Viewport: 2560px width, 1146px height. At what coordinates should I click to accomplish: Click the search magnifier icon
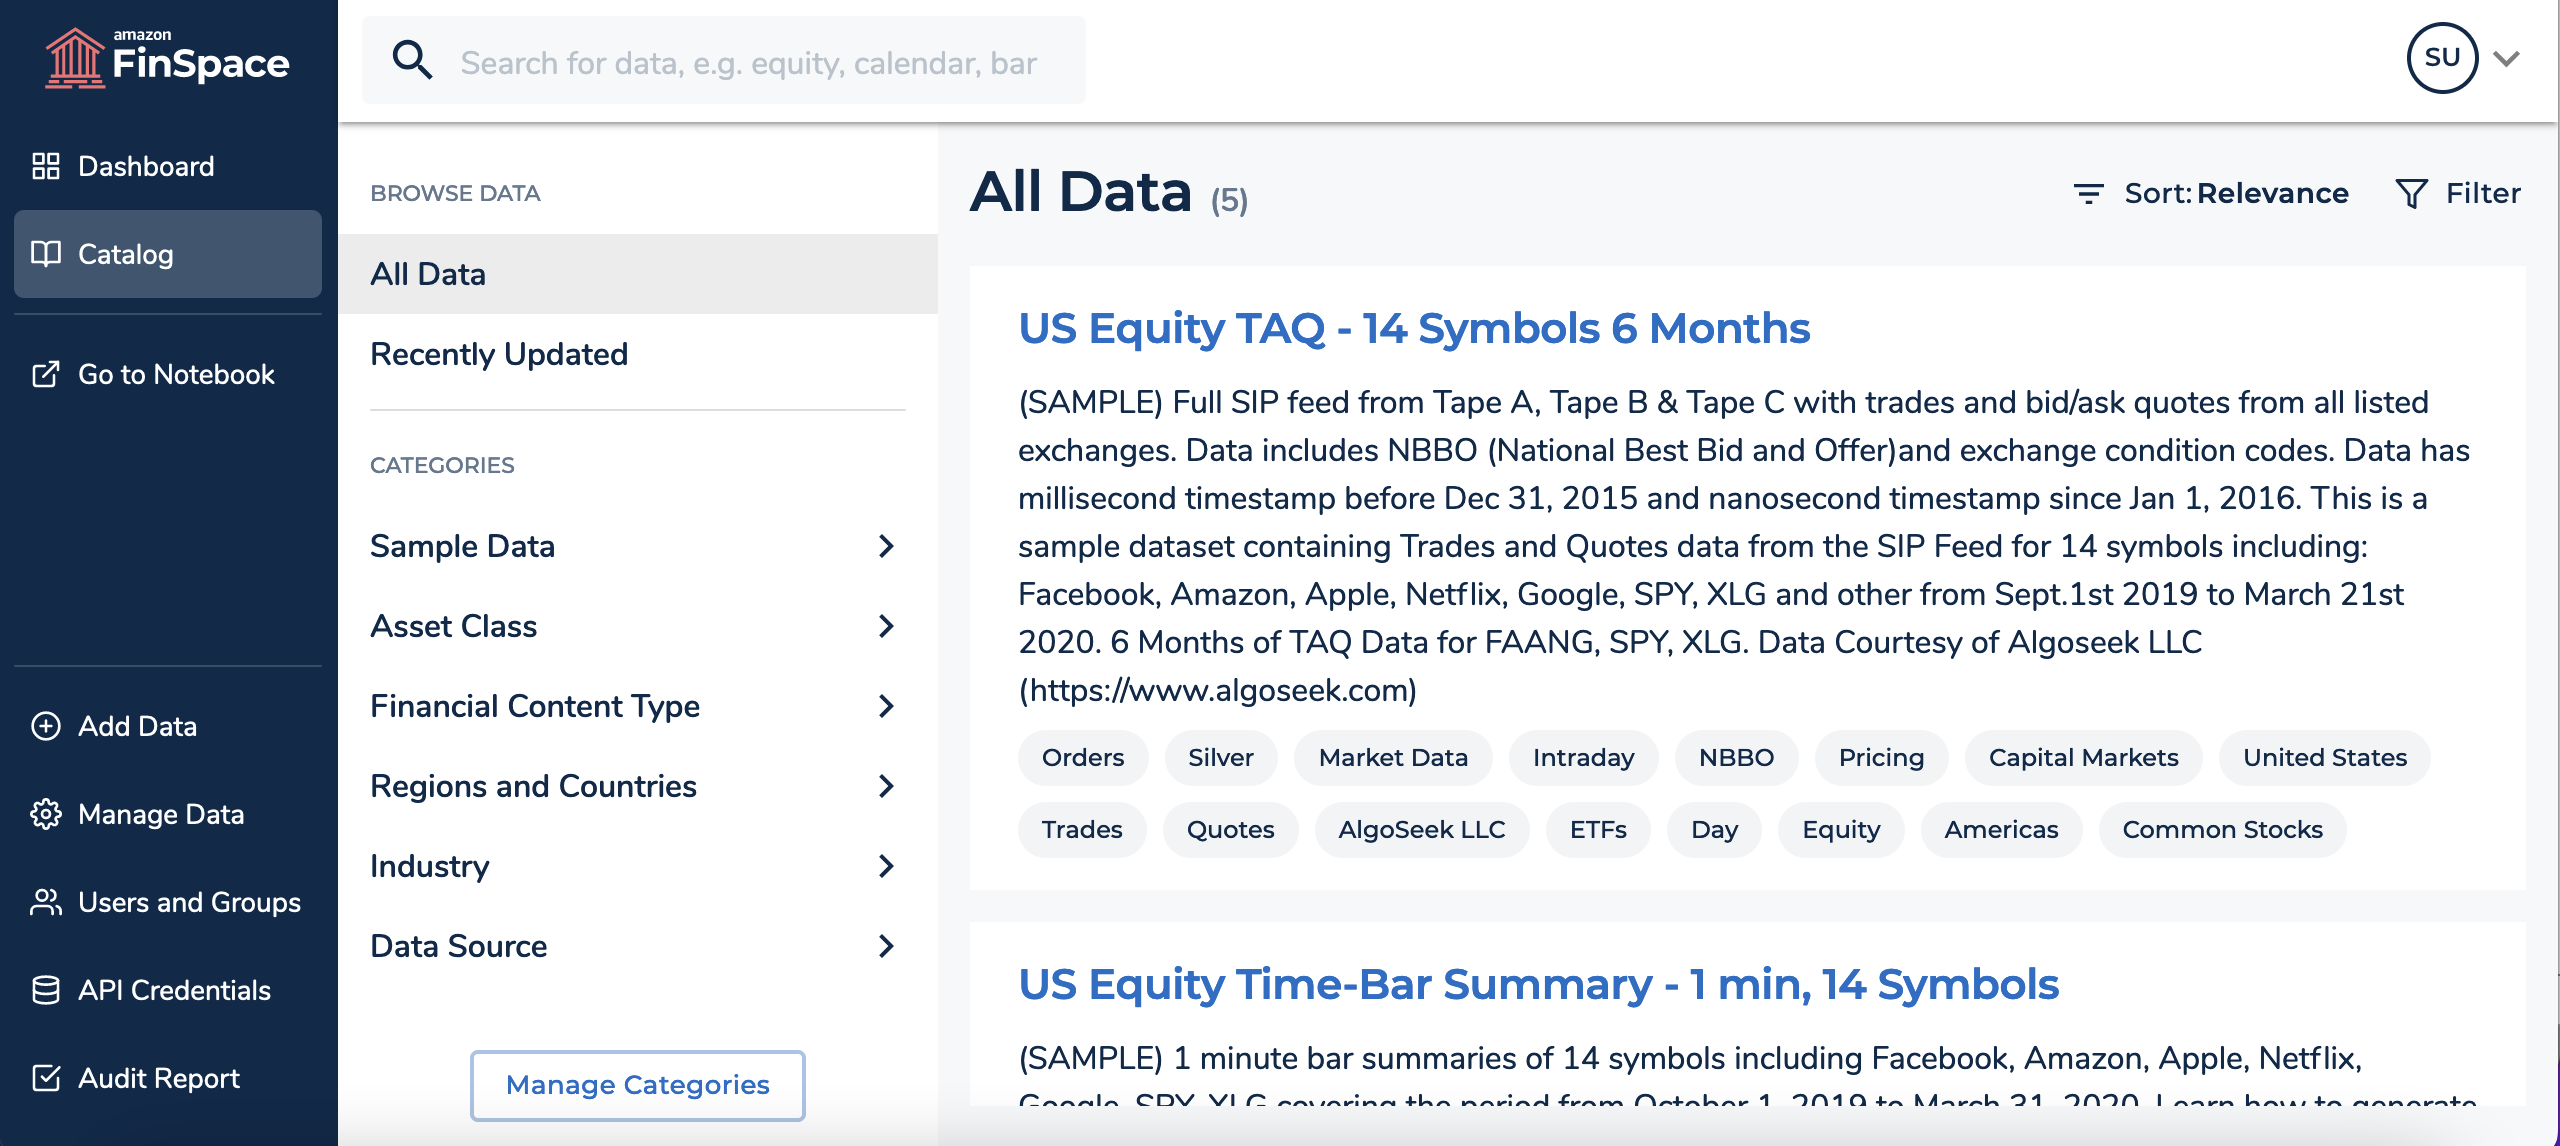click(412, 60)
